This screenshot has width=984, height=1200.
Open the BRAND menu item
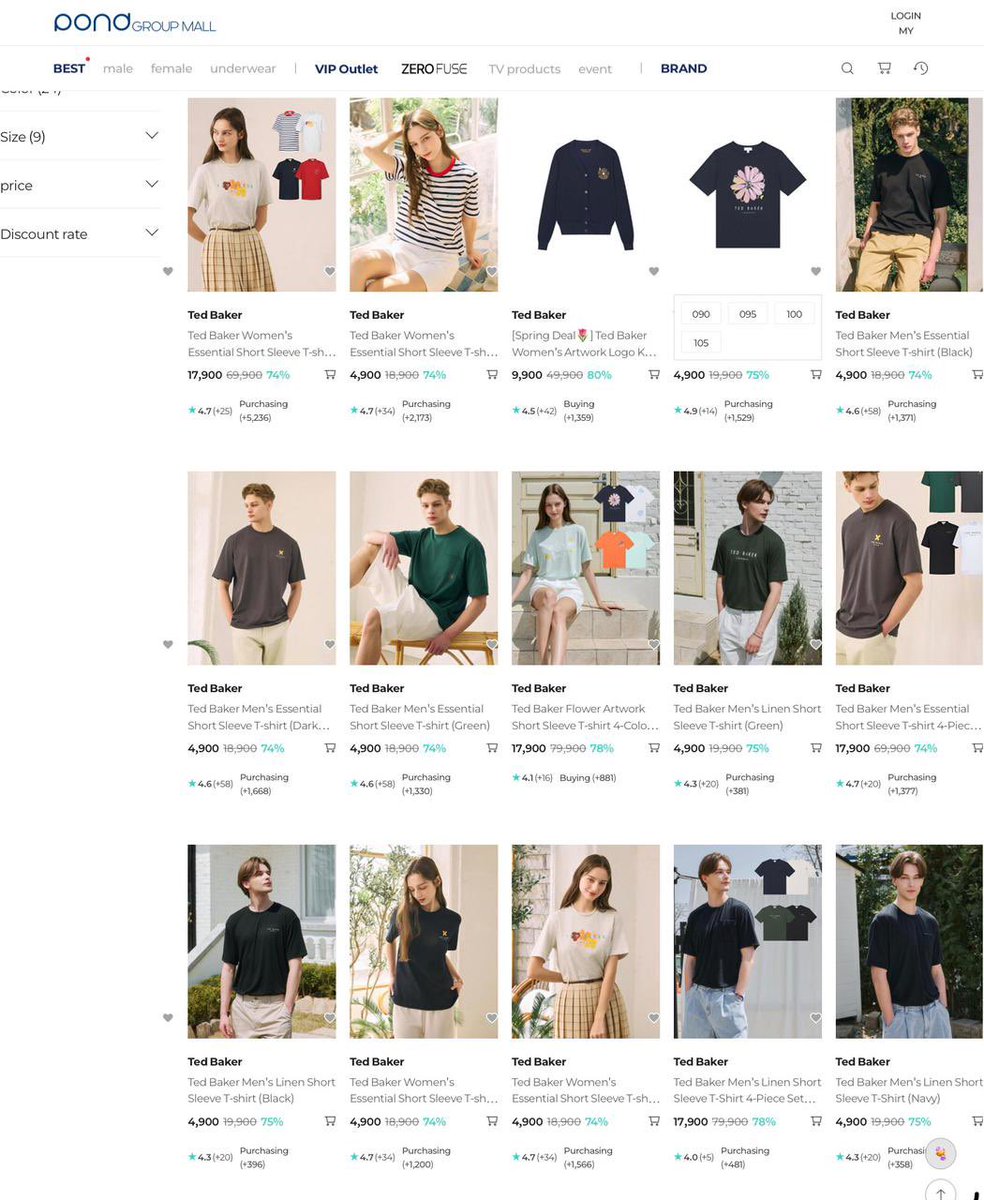point(684,69)
